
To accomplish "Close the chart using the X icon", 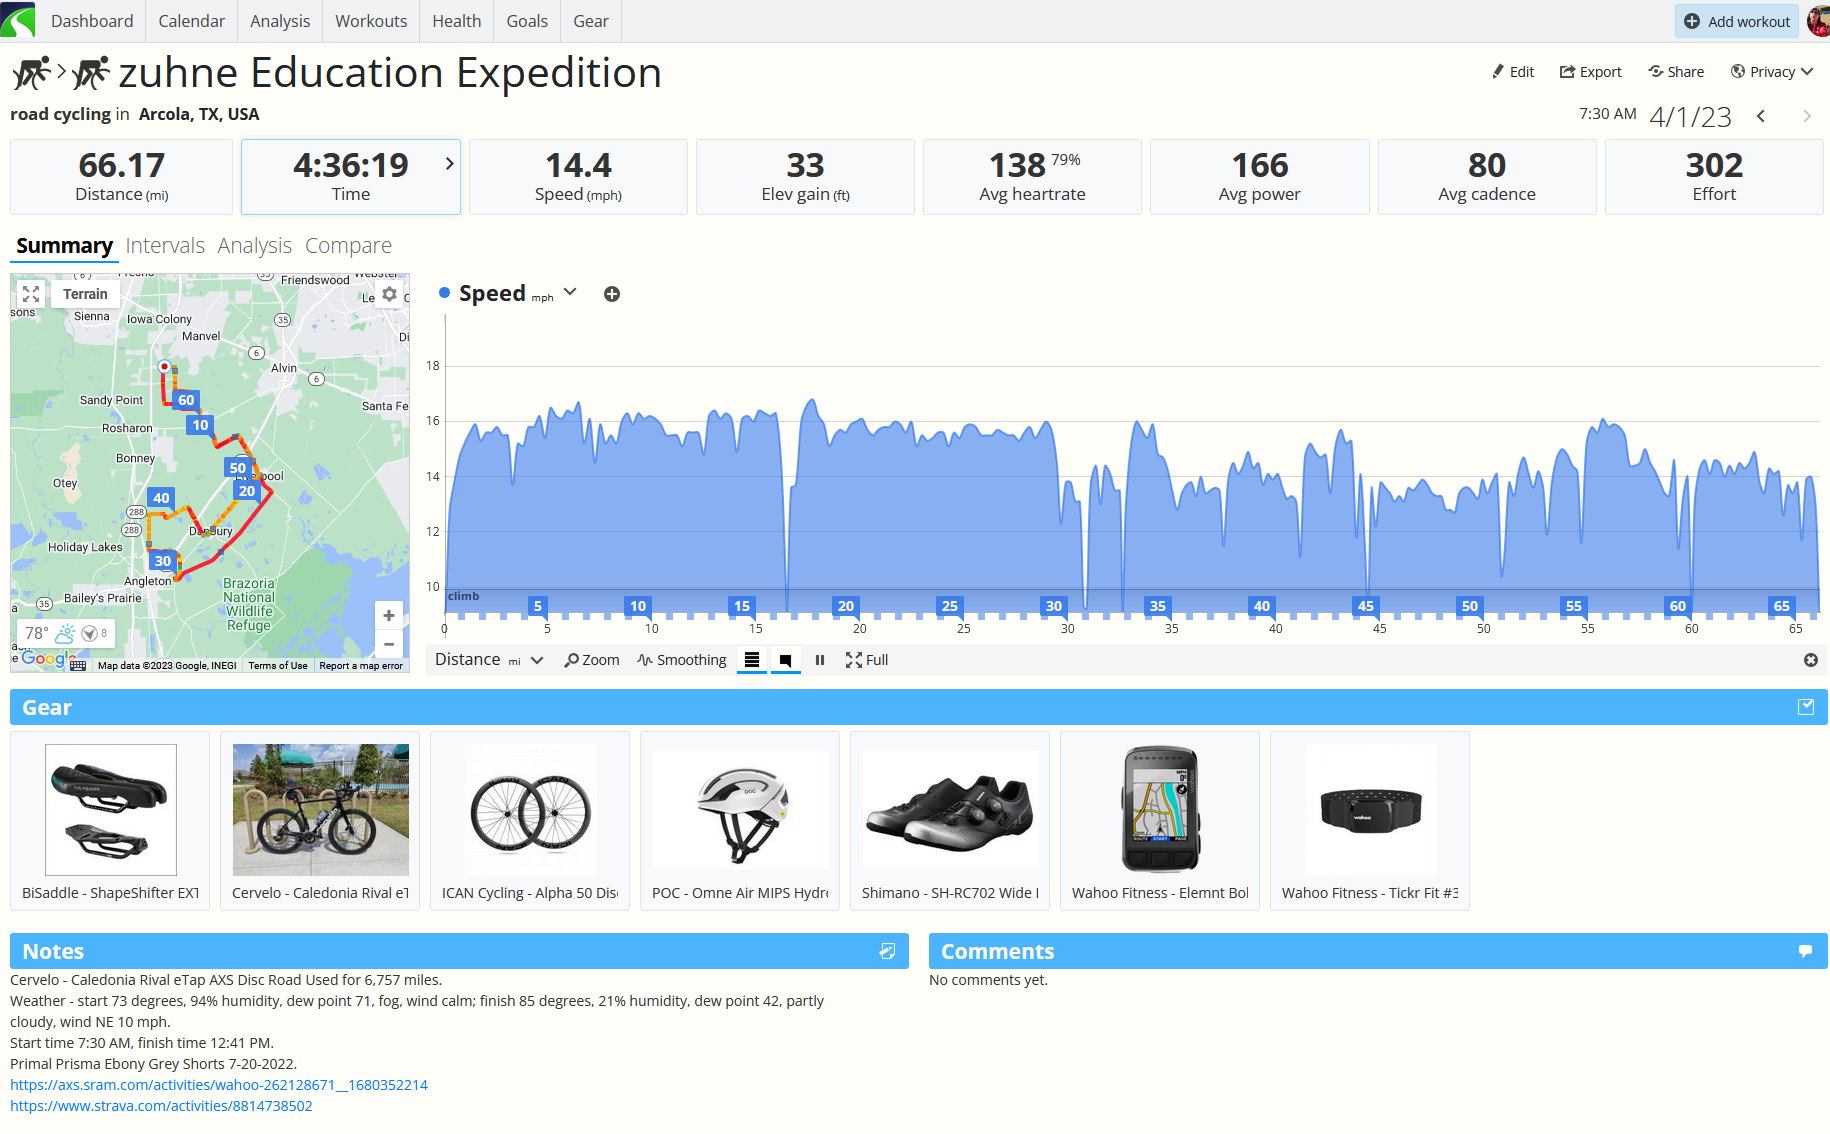I will tap(1810, 660).
